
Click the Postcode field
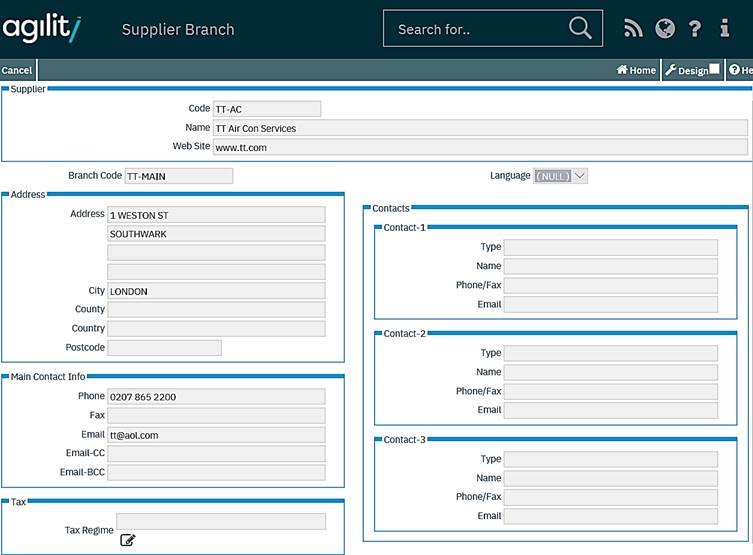pyautogui.click(x=164, y=348)
